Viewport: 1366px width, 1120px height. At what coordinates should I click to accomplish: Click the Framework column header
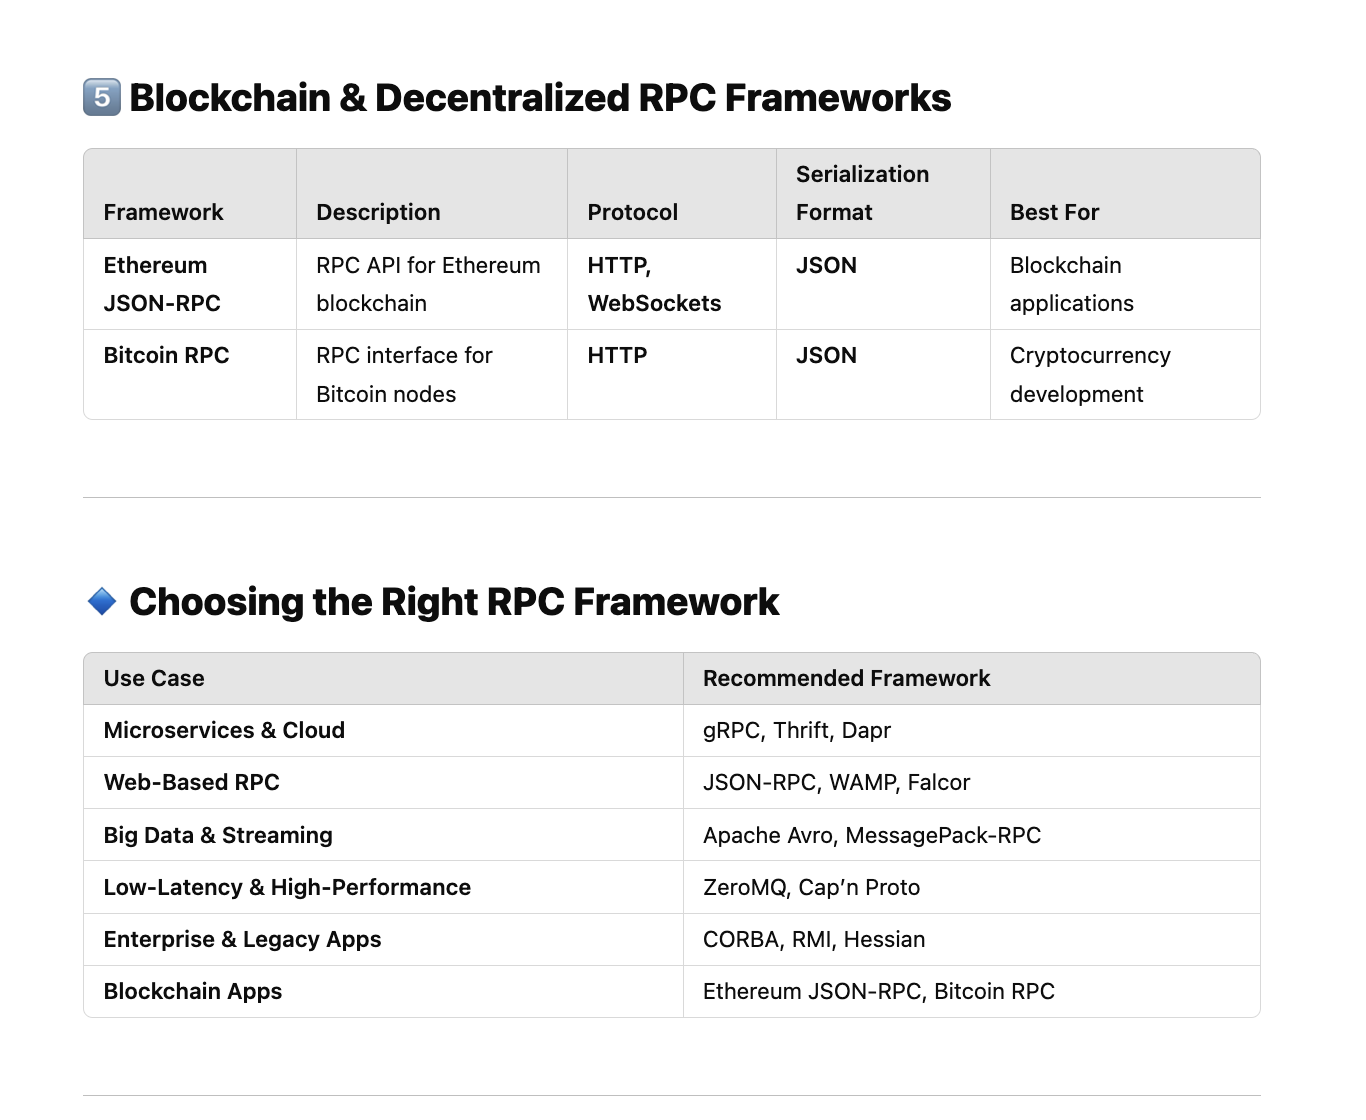(x=163, y=212)
